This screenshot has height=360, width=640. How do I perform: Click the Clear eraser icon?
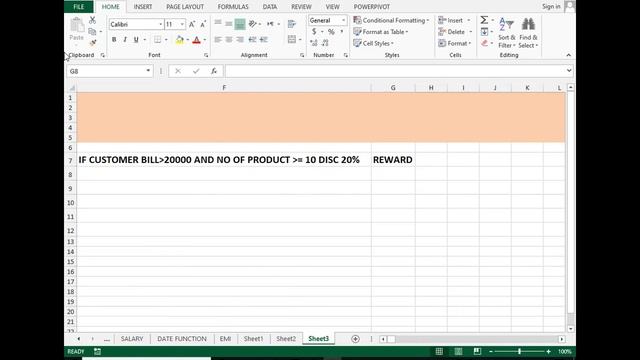484,43
